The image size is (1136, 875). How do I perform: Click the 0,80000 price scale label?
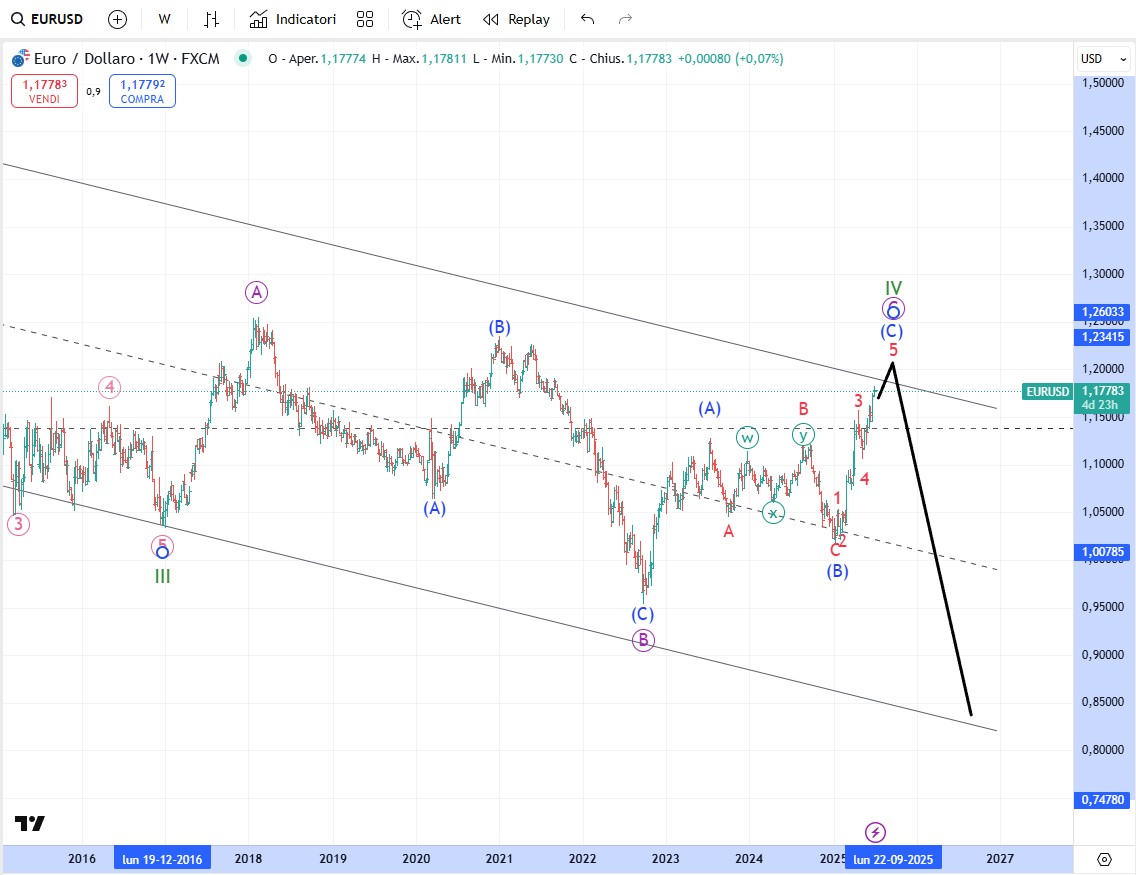(1103, 750)
